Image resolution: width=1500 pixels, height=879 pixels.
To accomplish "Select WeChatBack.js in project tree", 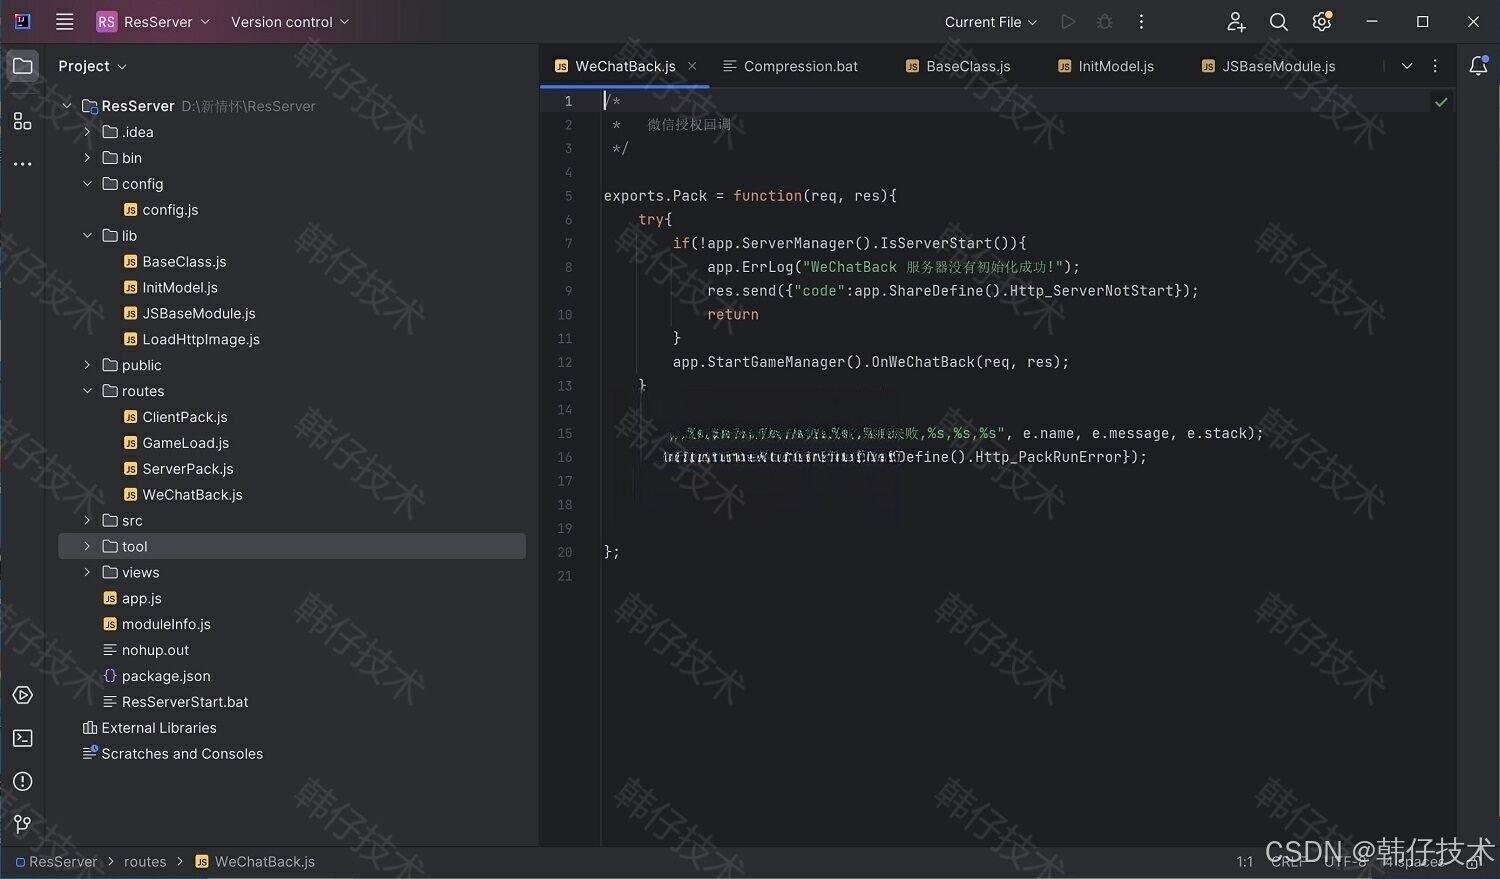I will (x=183, y=495).
